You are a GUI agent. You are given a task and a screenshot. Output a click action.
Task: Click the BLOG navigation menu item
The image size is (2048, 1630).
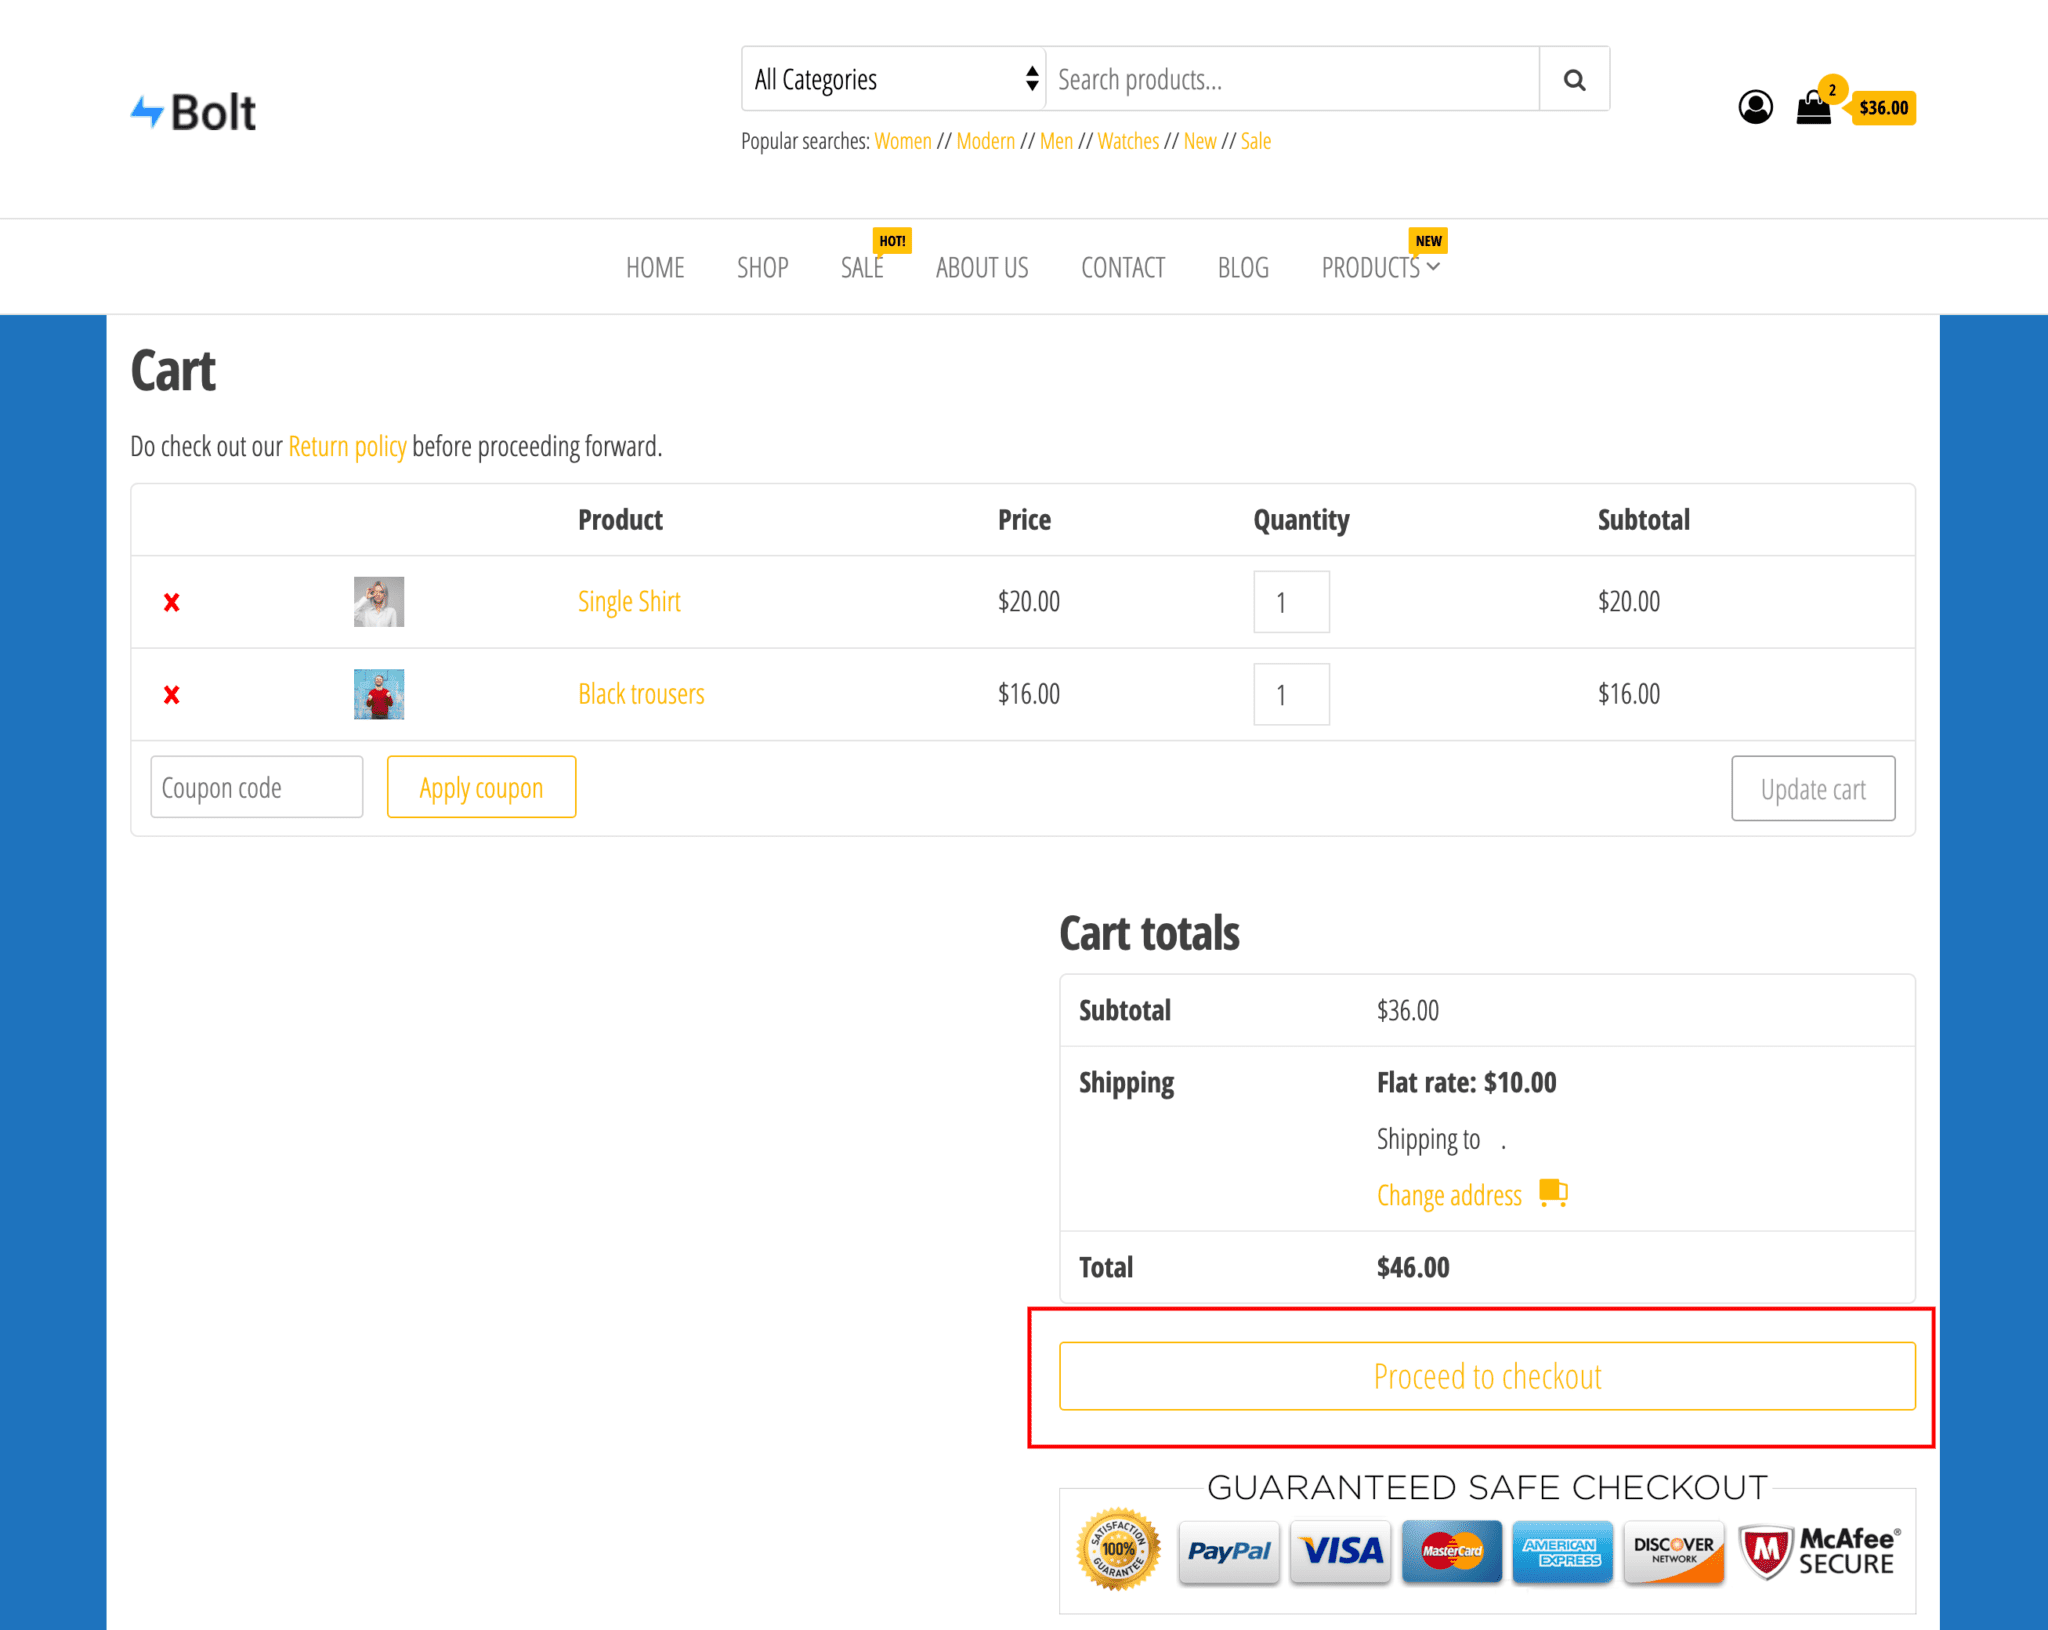1243,266
